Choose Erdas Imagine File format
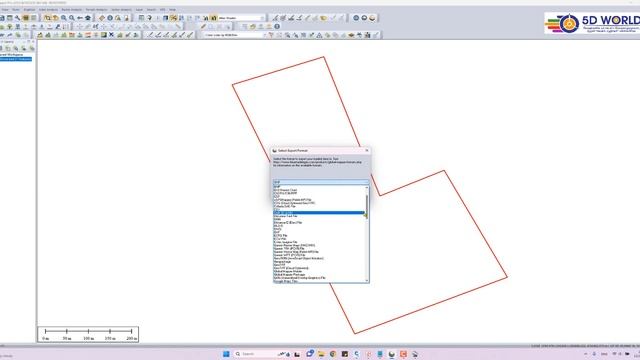This screenshot has width=640, height=360. pyautogui.click(x=286, y=242)
